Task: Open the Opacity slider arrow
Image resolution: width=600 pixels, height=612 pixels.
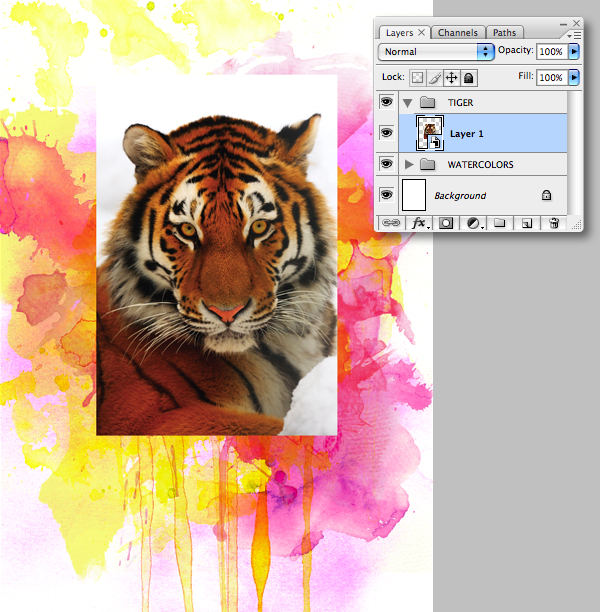Action: 574,51
